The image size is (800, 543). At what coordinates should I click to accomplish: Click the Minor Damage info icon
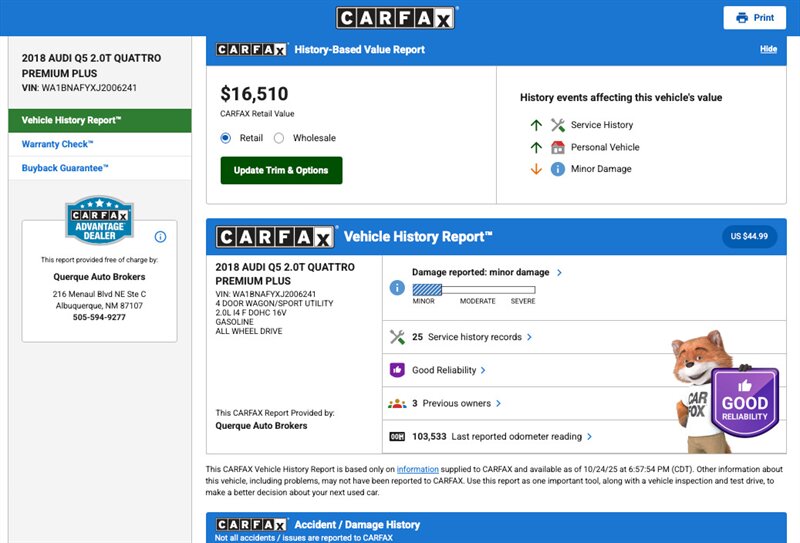[558, 169]
